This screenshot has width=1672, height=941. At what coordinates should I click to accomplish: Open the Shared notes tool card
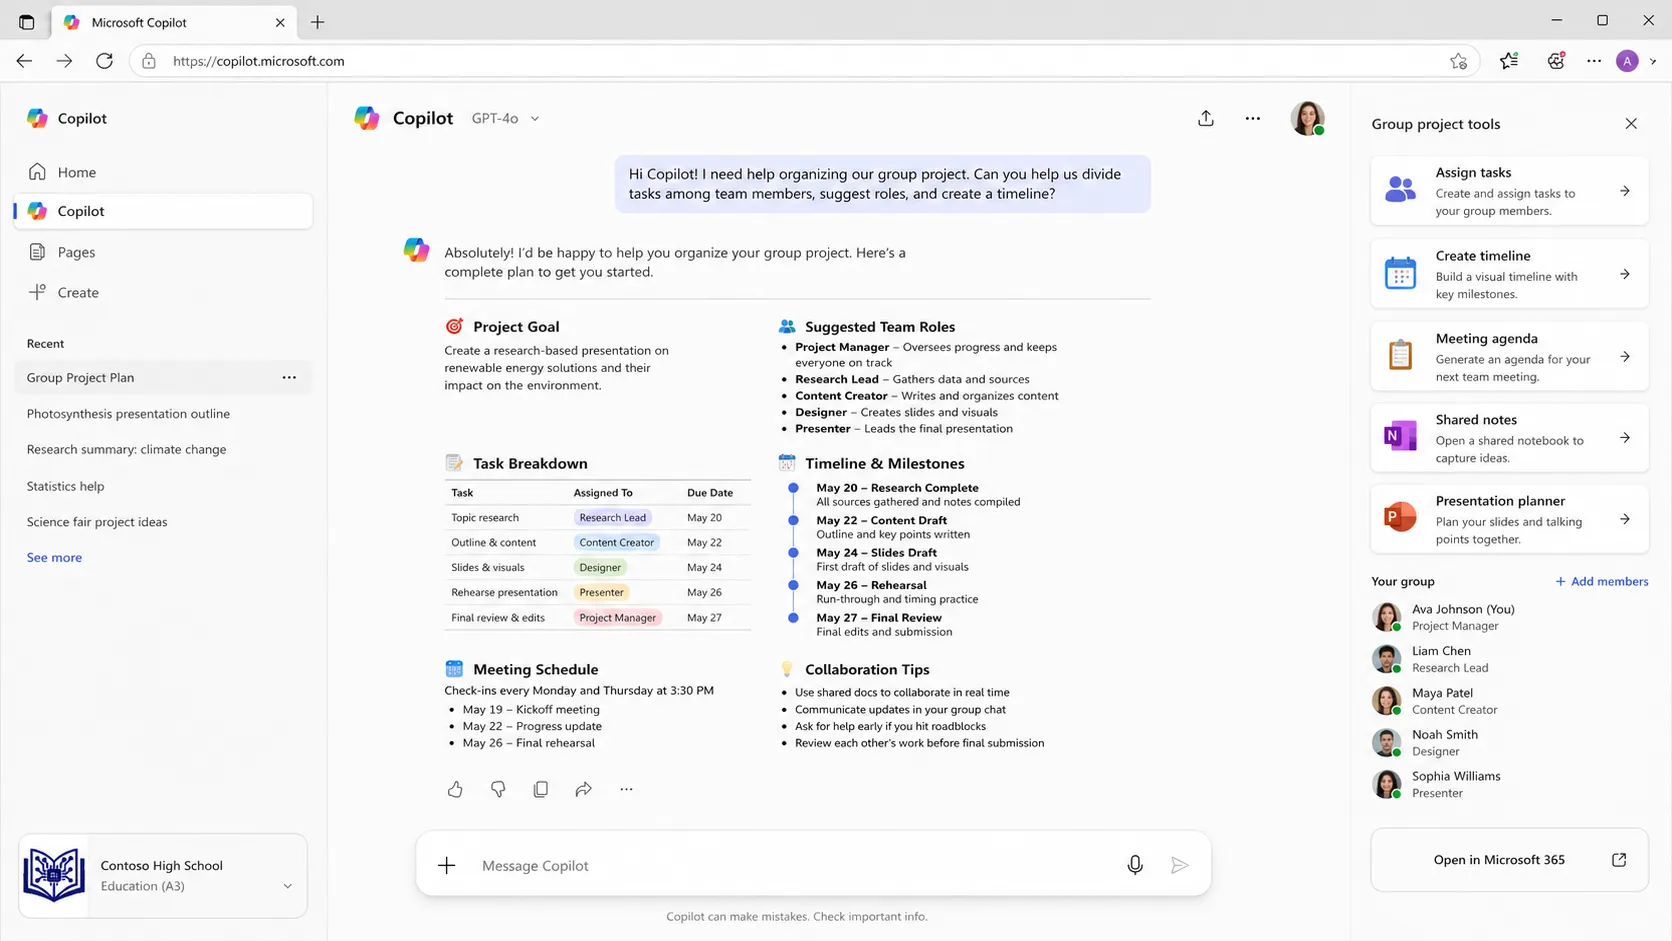[x=1509, y=438]
